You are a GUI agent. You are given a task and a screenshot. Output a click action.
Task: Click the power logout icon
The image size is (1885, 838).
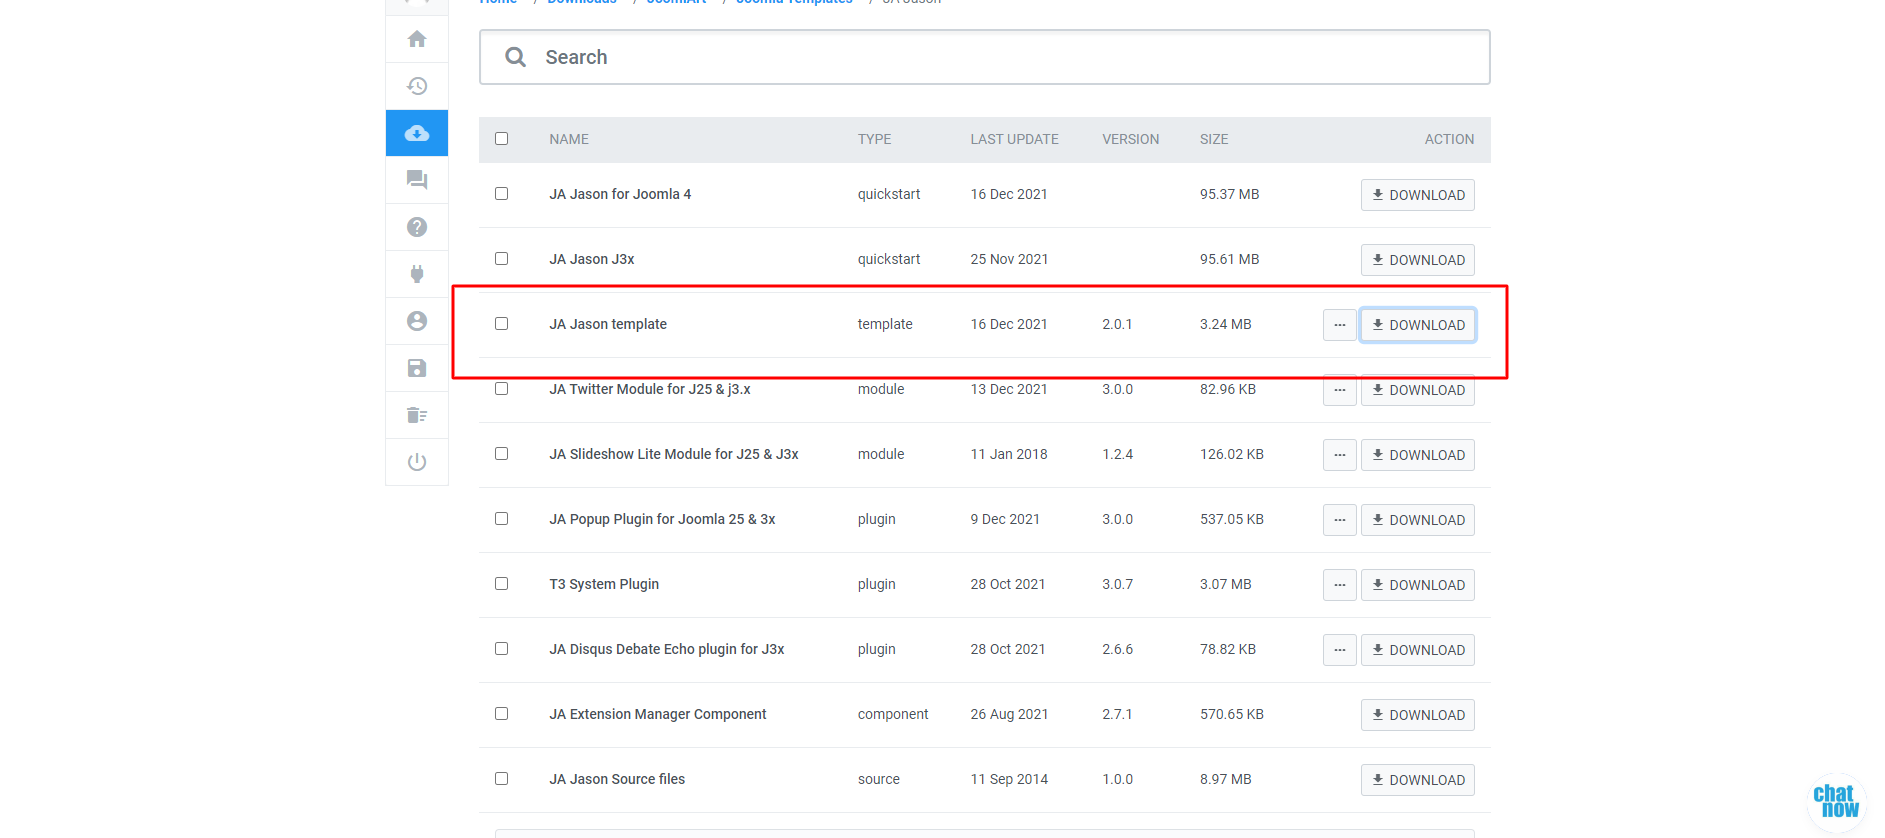[417, 462]
